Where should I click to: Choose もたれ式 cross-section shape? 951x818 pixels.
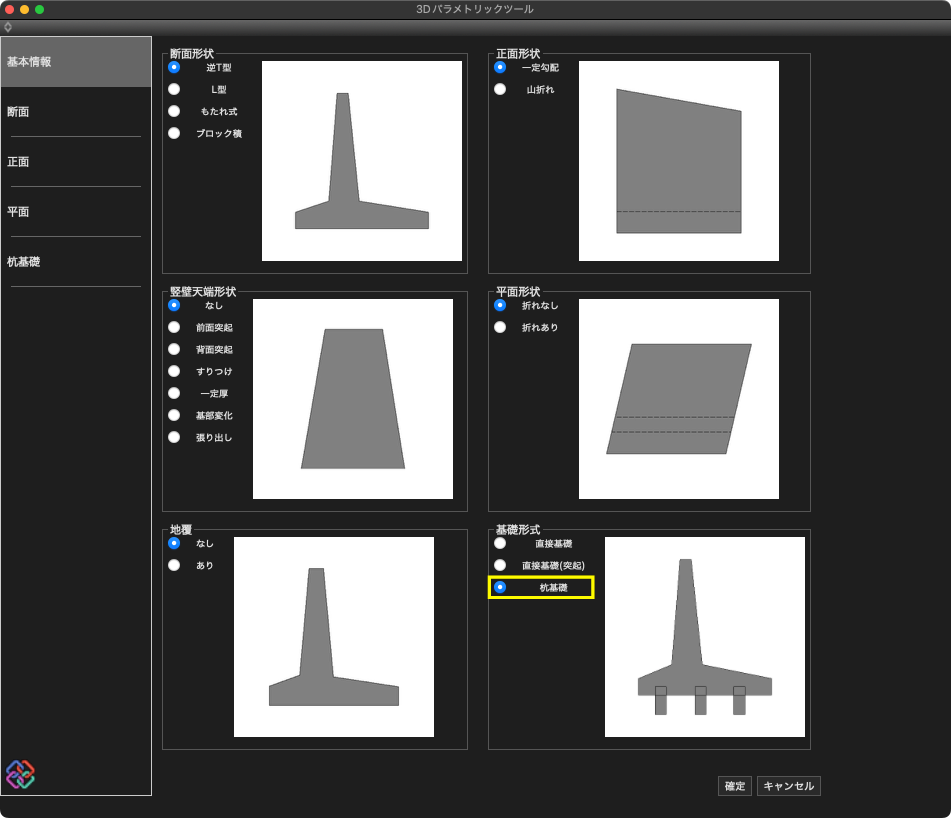point(174,111)
